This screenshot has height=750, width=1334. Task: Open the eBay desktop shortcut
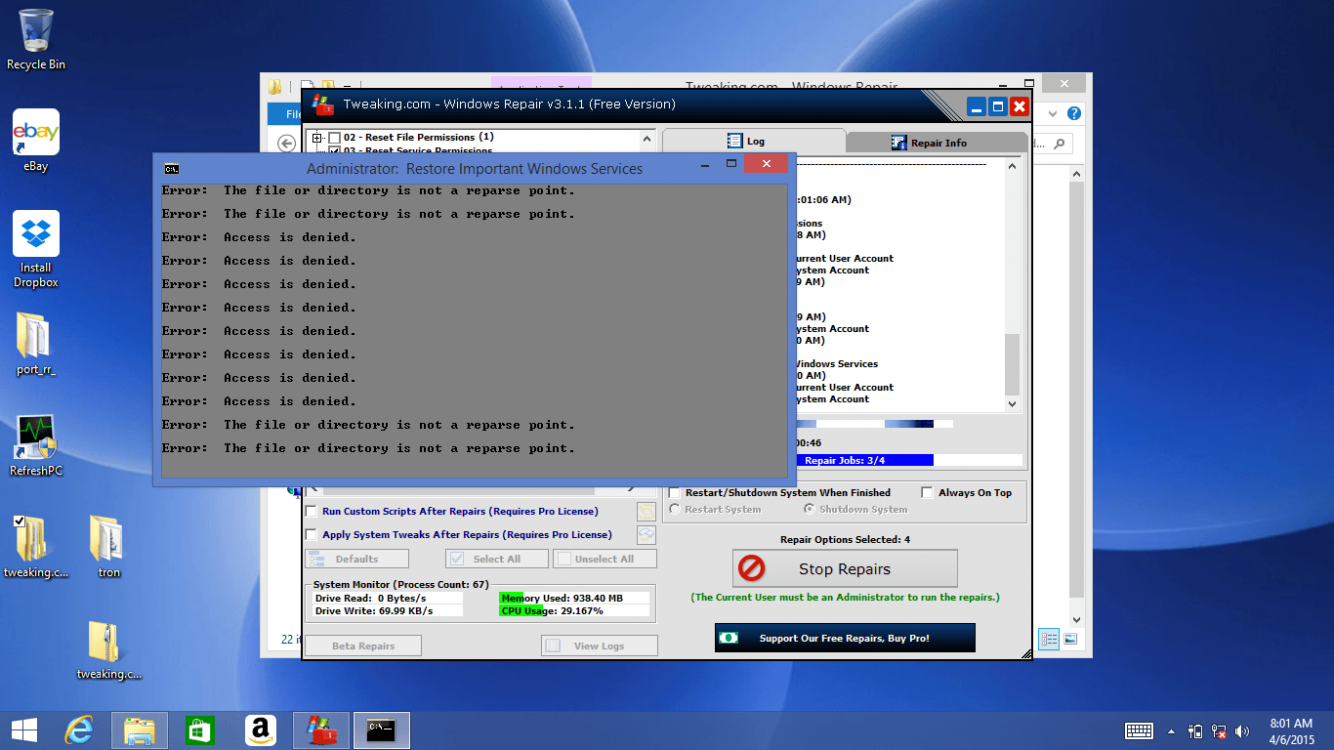36,141
